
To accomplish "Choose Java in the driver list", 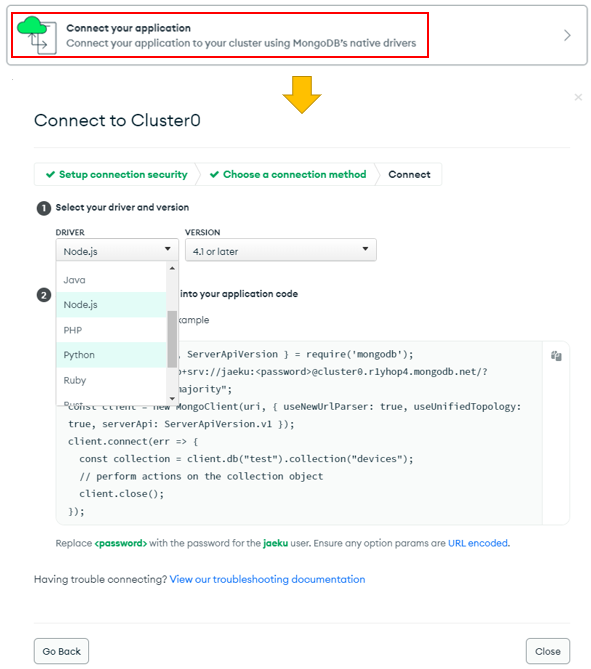I will [111, 280].
